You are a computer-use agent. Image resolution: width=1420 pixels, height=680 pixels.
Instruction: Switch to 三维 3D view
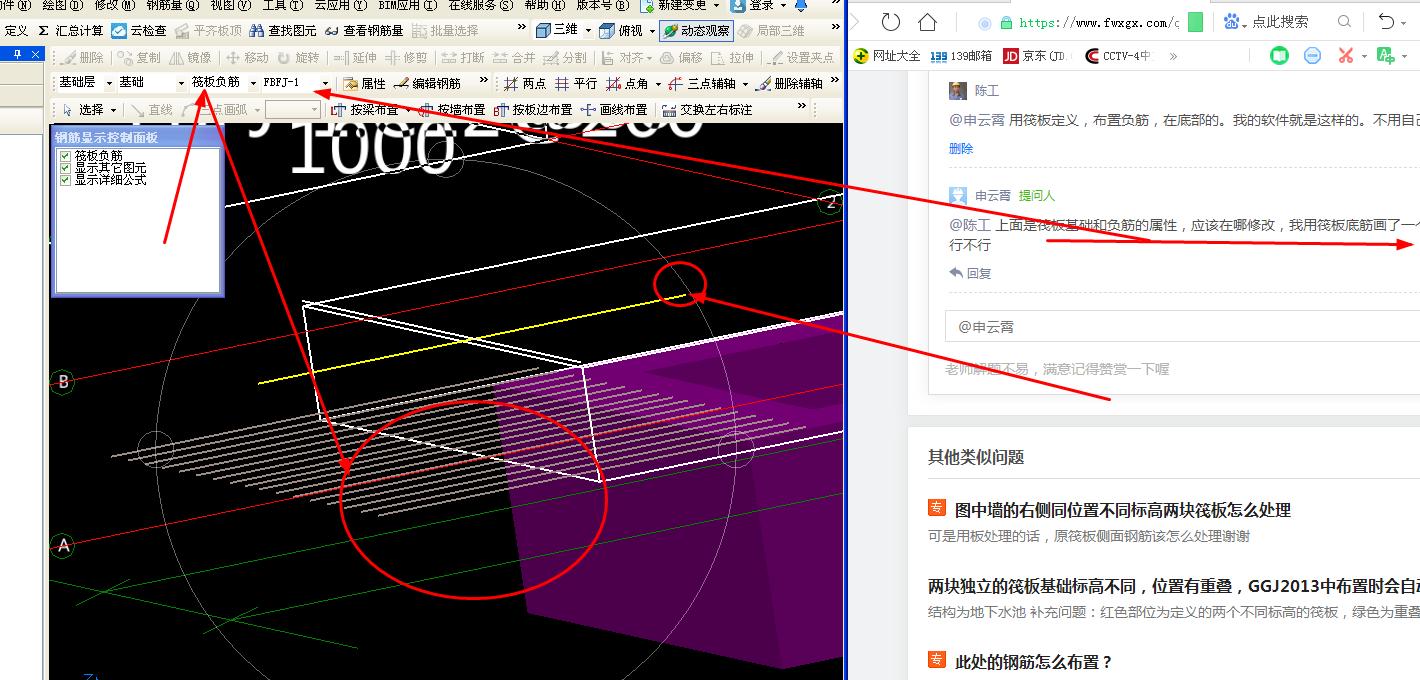[x=557, y=31]
